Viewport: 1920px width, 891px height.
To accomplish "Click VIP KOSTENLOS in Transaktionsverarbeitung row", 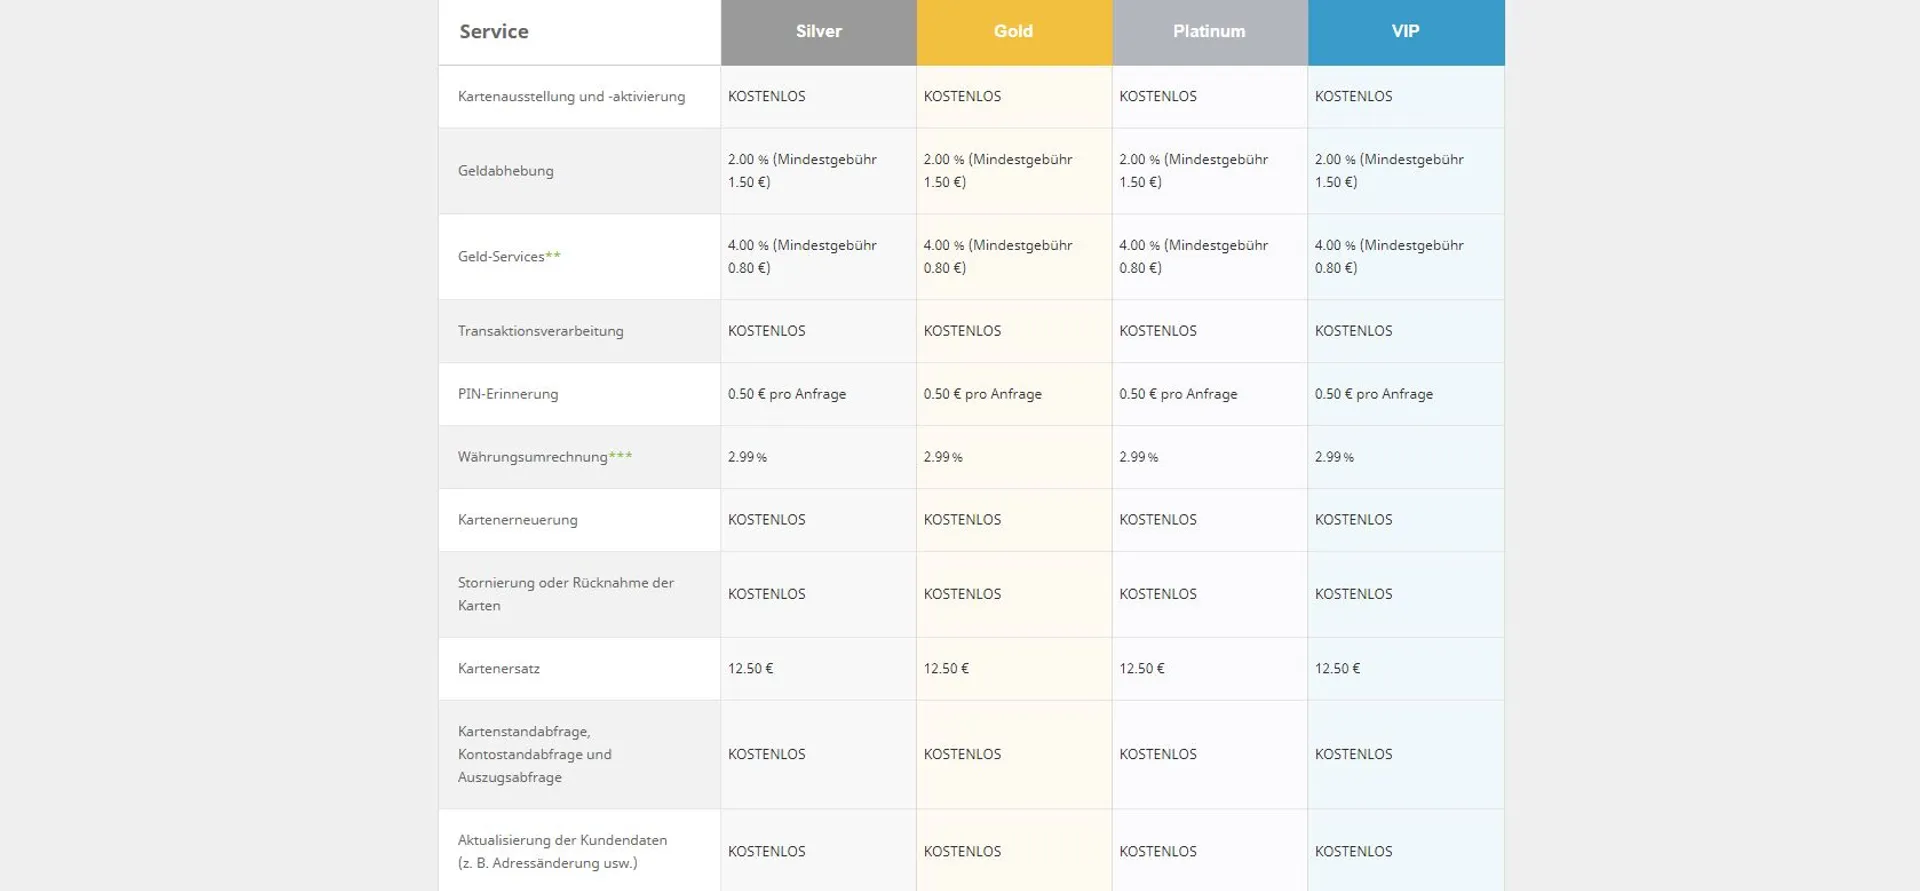I will pos(1353,331).
